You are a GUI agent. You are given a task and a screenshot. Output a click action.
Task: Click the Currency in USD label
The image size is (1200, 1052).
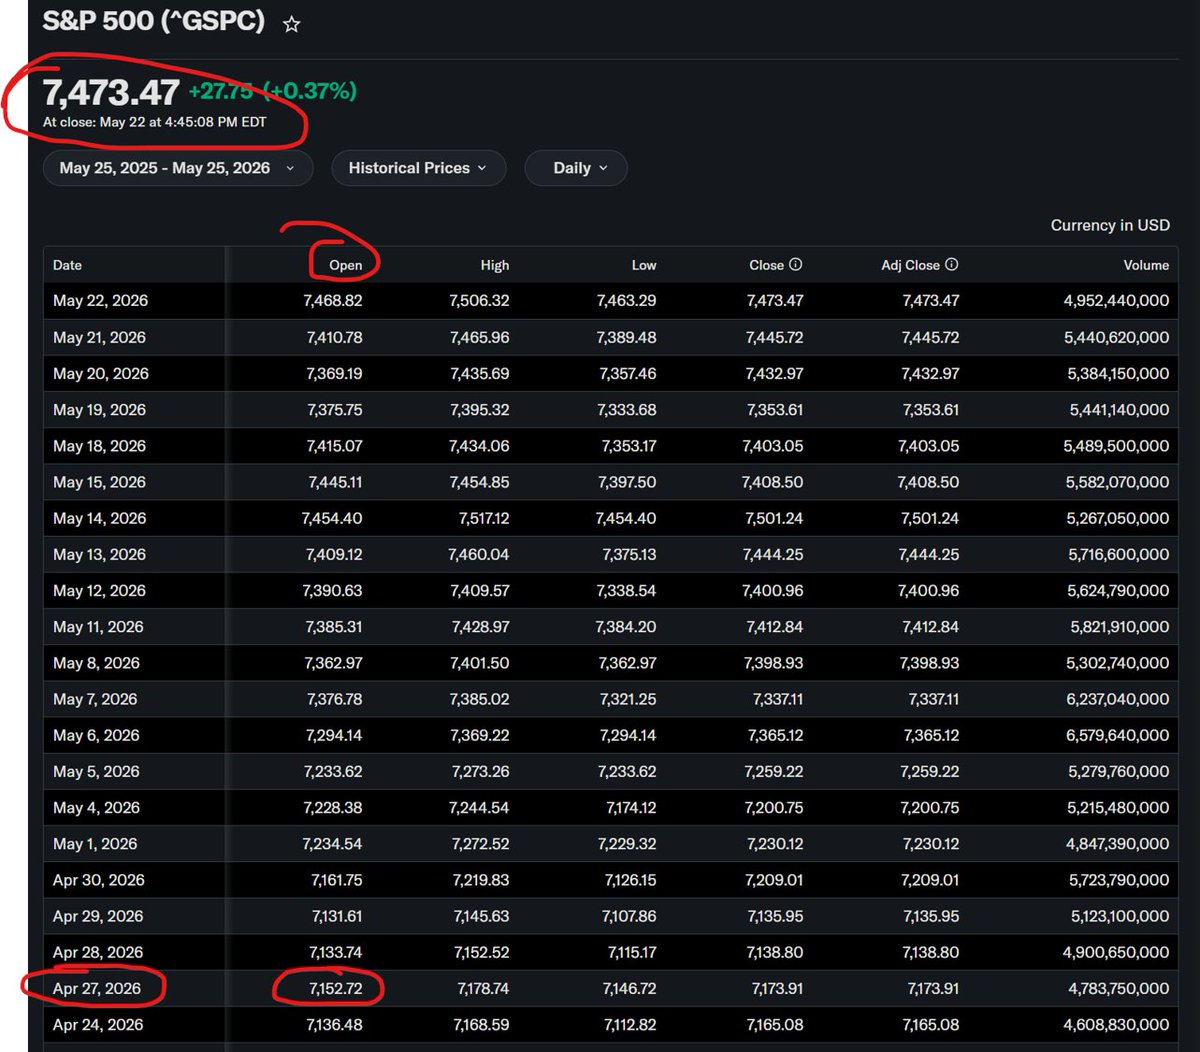(1110, 225)
